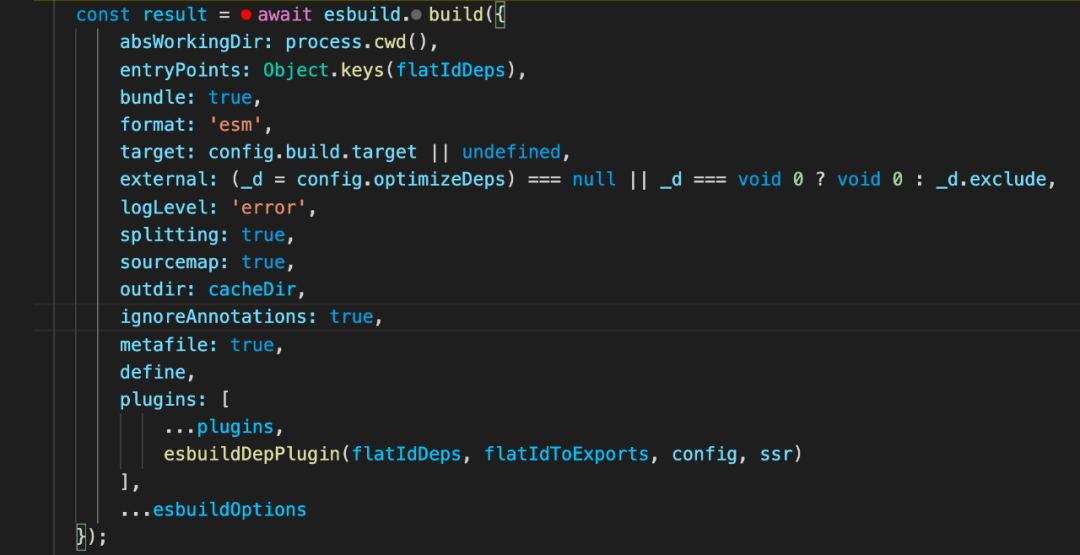Click the 'await' keyword

coord(285,14)
